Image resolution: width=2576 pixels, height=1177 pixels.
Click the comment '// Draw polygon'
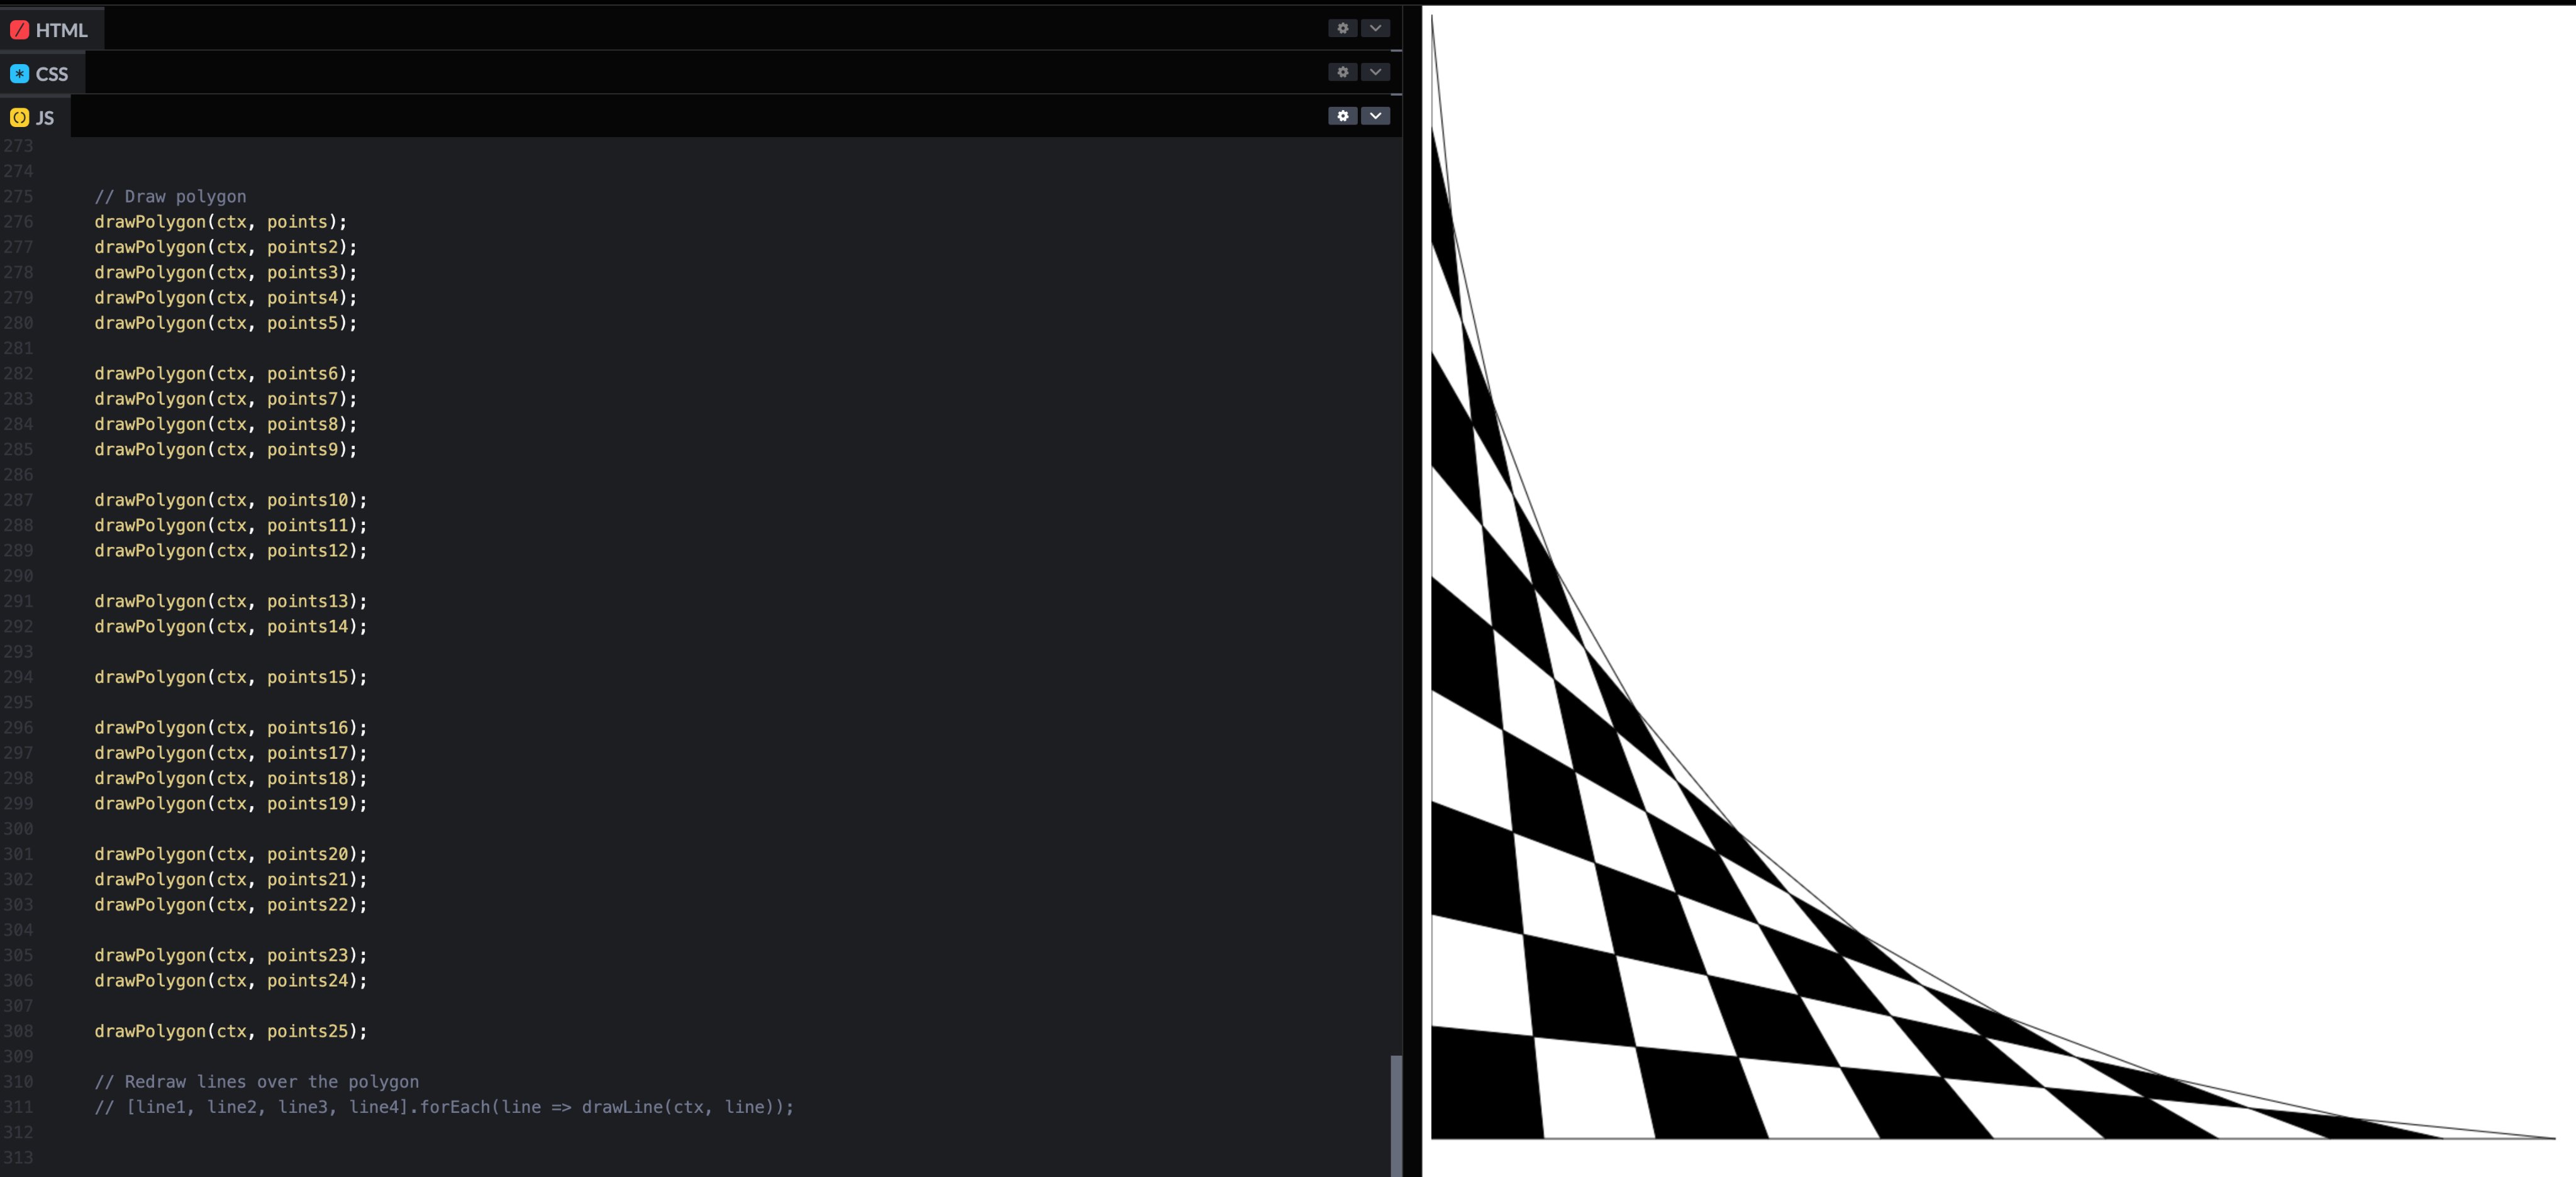tap(170, 197)
